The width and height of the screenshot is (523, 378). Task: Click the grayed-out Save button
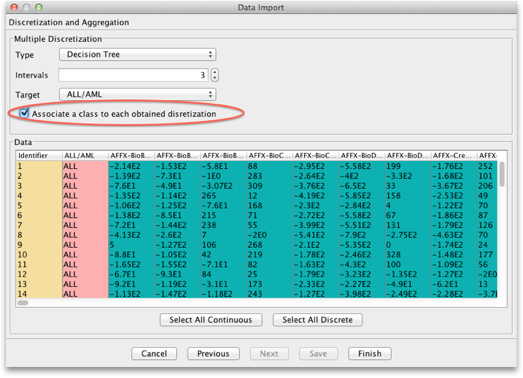pyautogui.click(x=318, y=353)
